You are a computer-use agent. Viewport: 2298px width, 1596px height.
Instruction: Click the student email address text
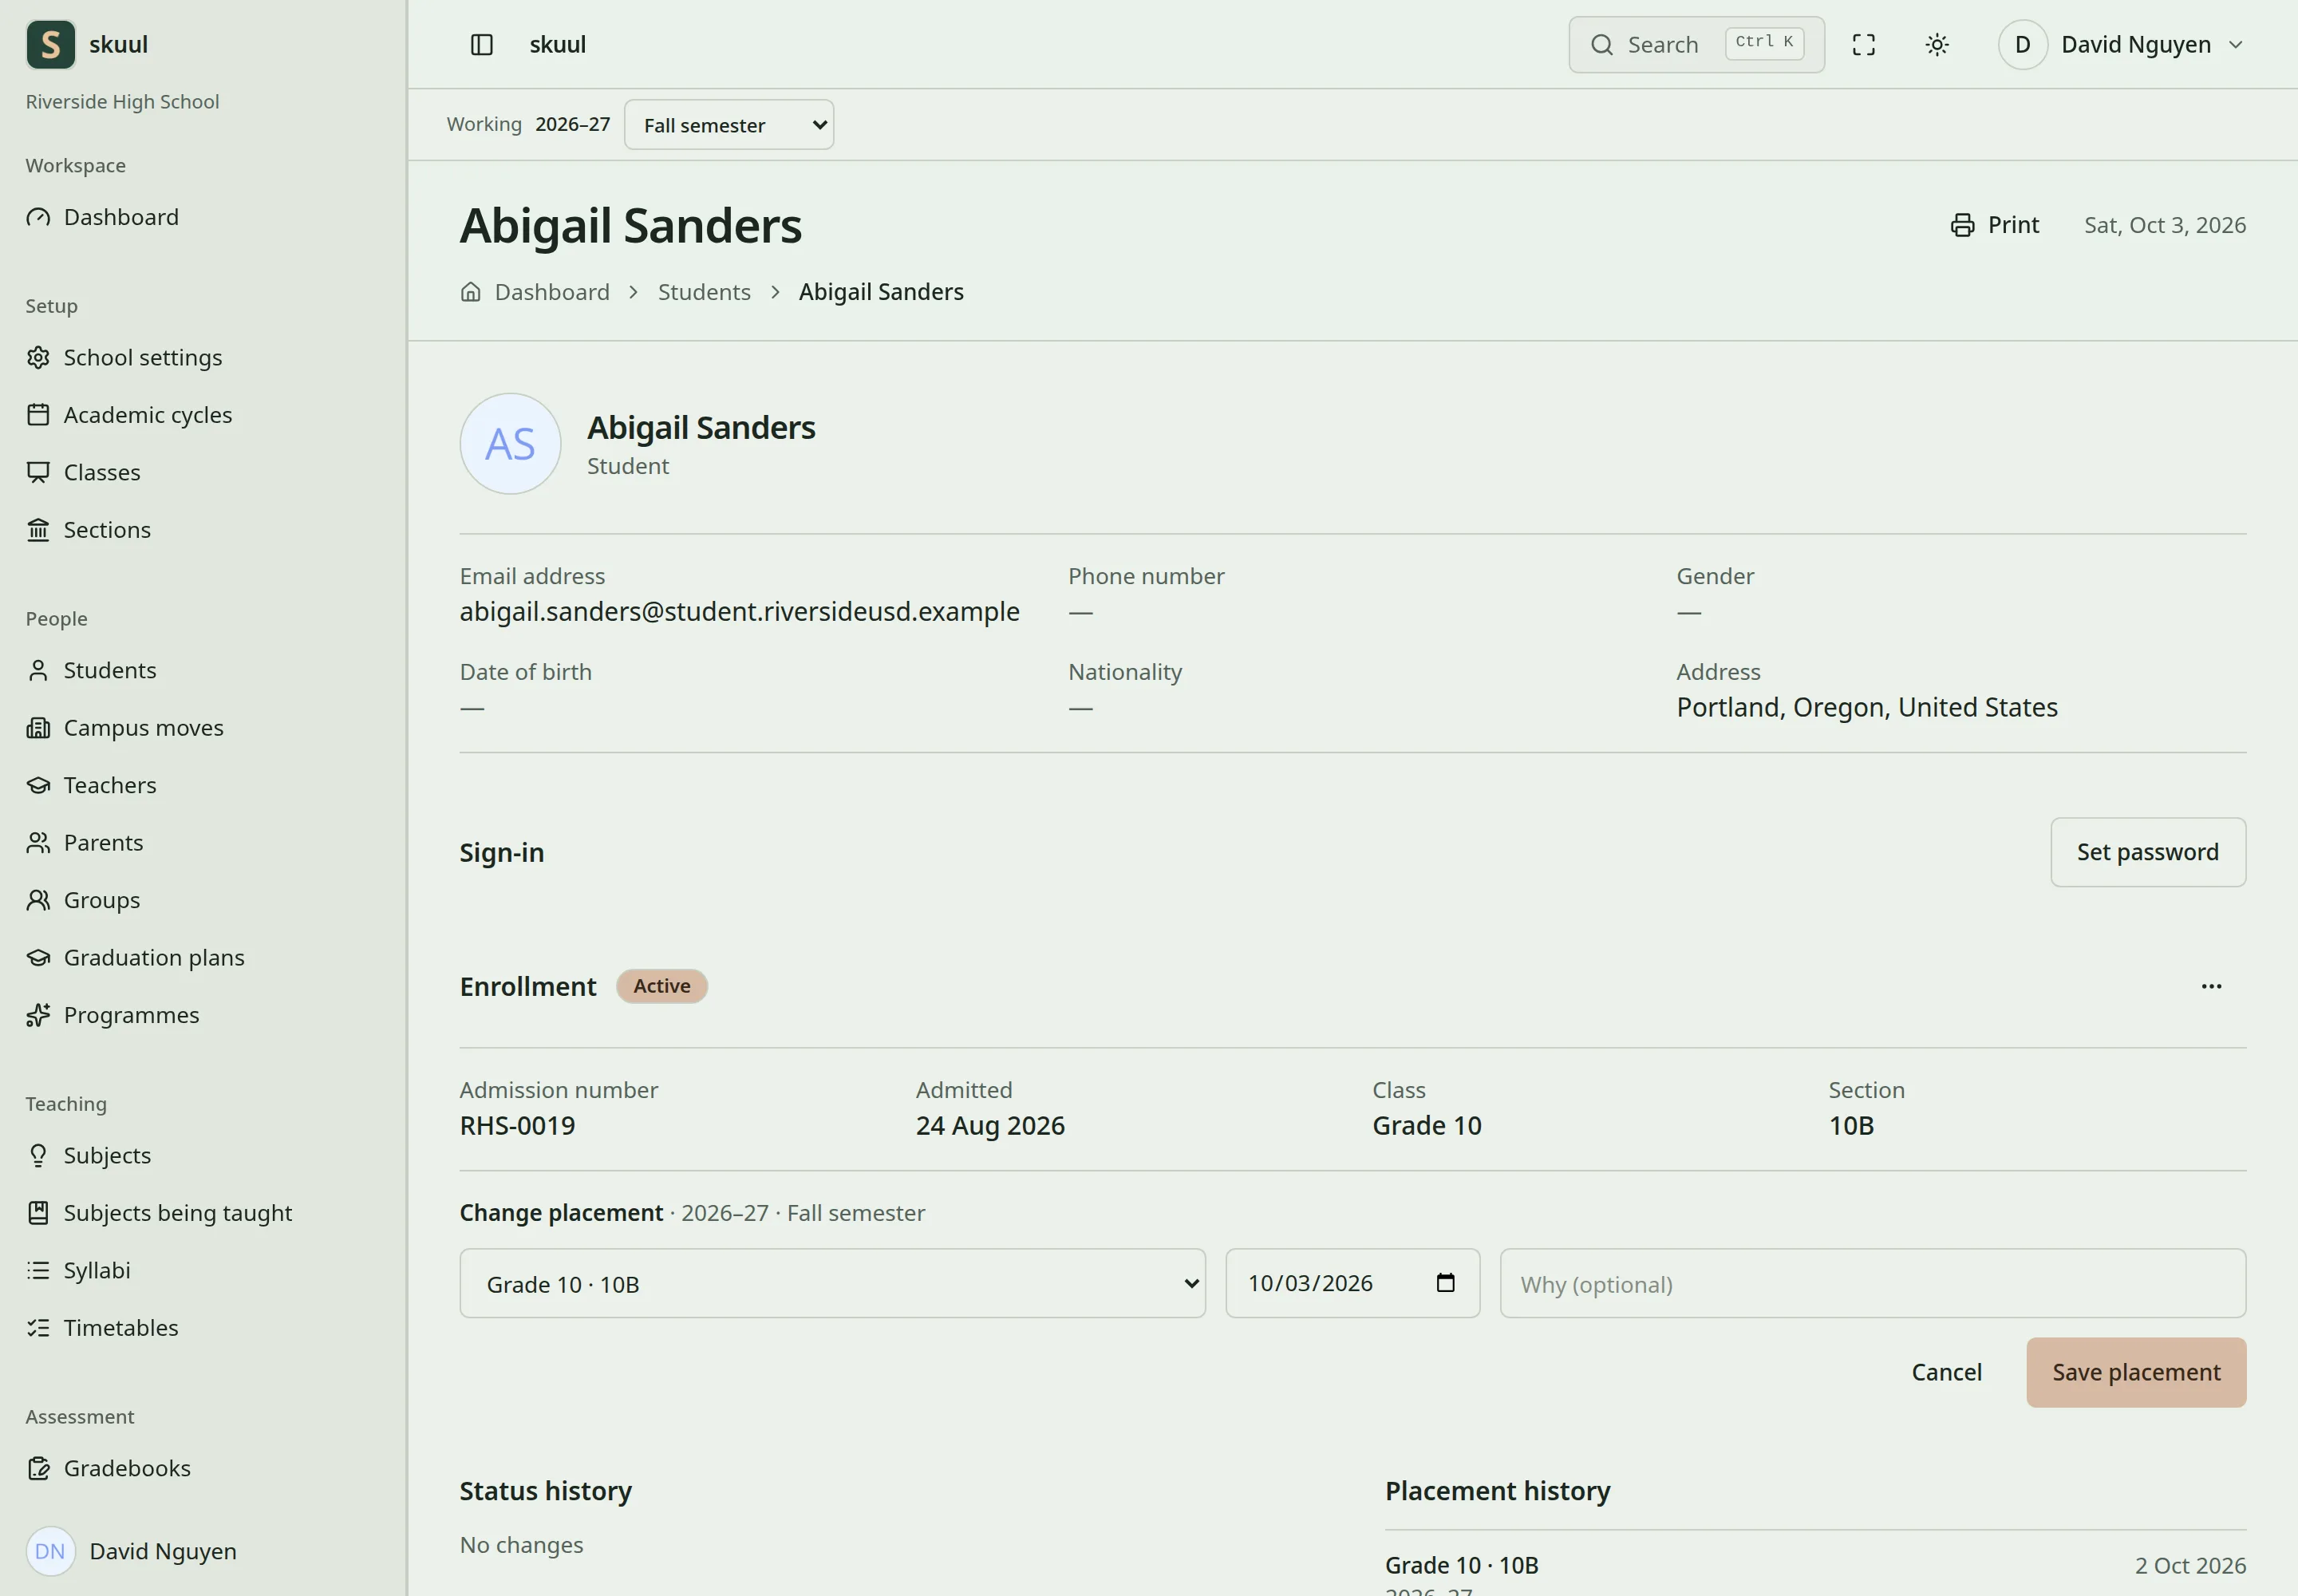[x=739, y=611]
